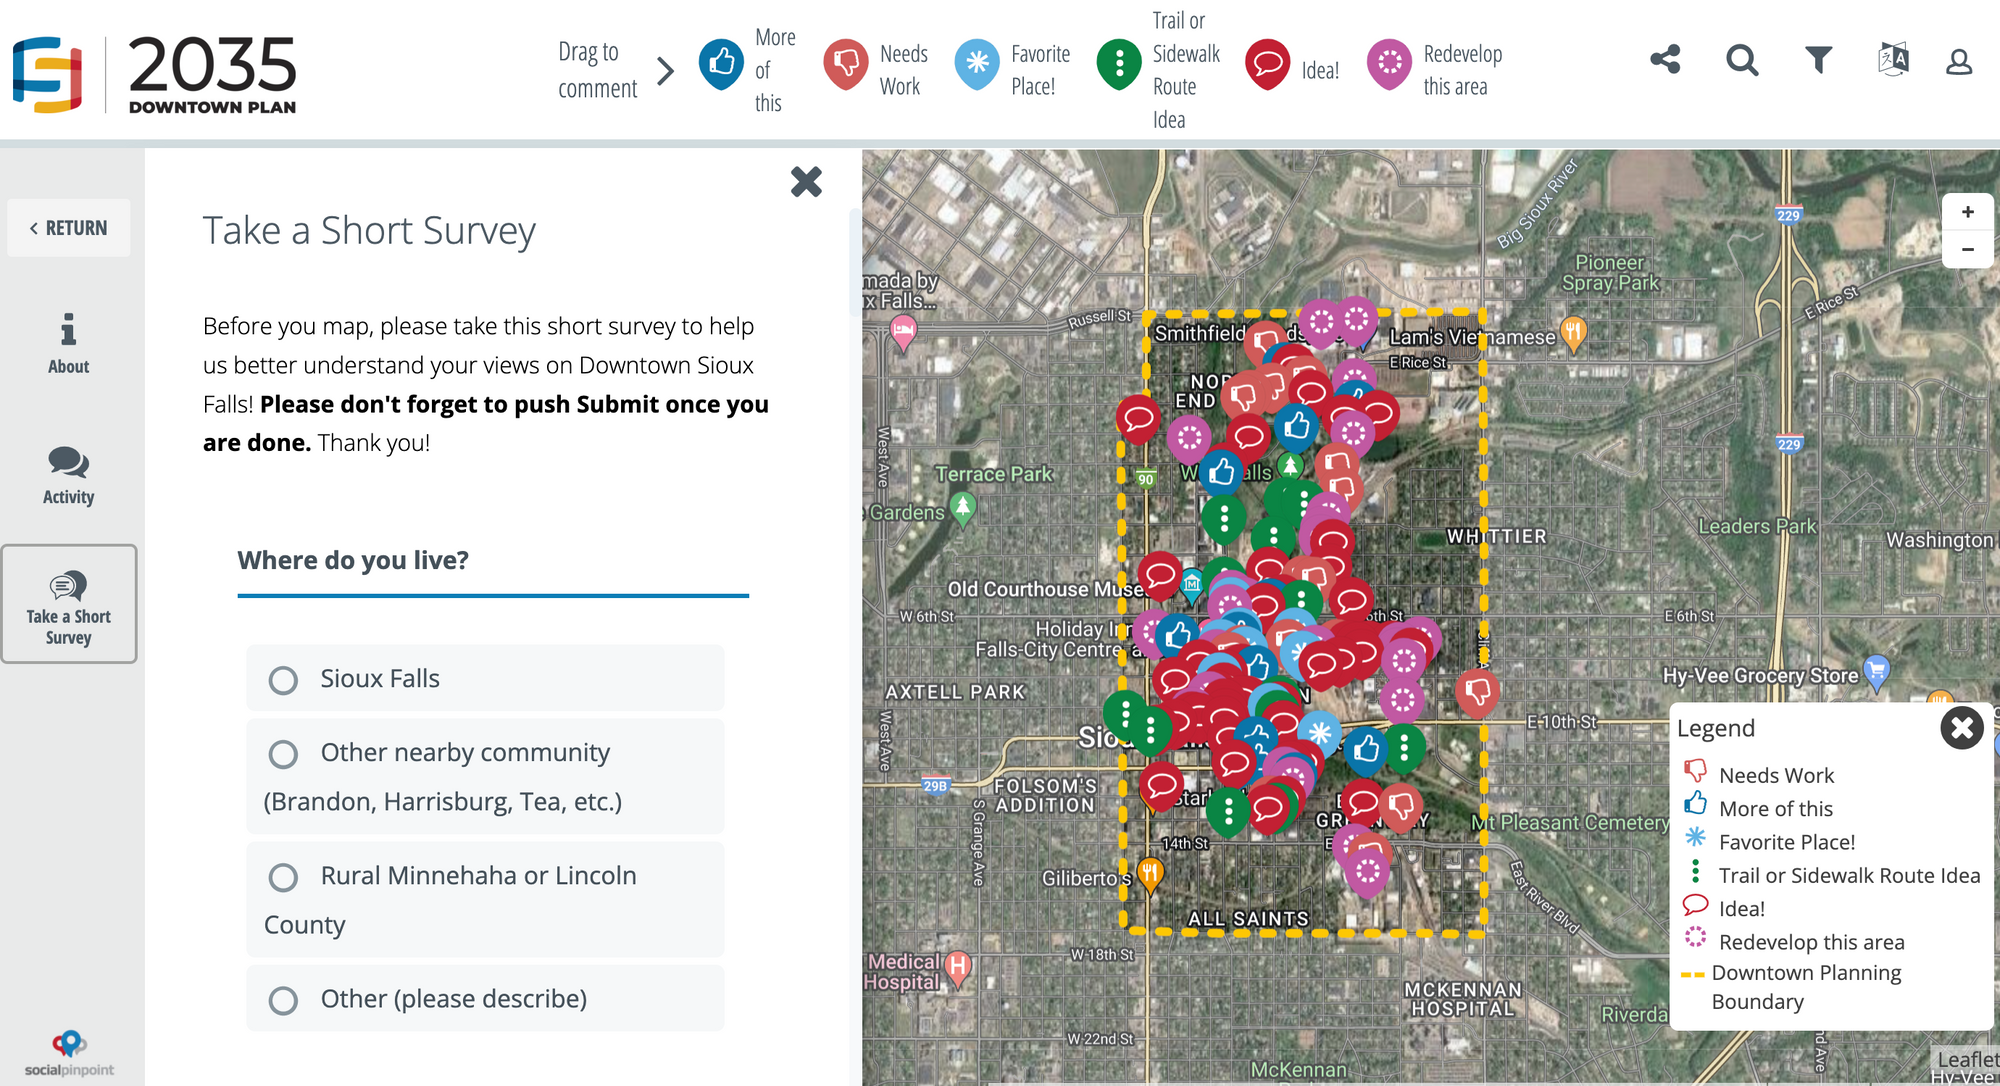
Task: Expand the 'Drag to comment' chevron arrow
Action: [666, 71]
